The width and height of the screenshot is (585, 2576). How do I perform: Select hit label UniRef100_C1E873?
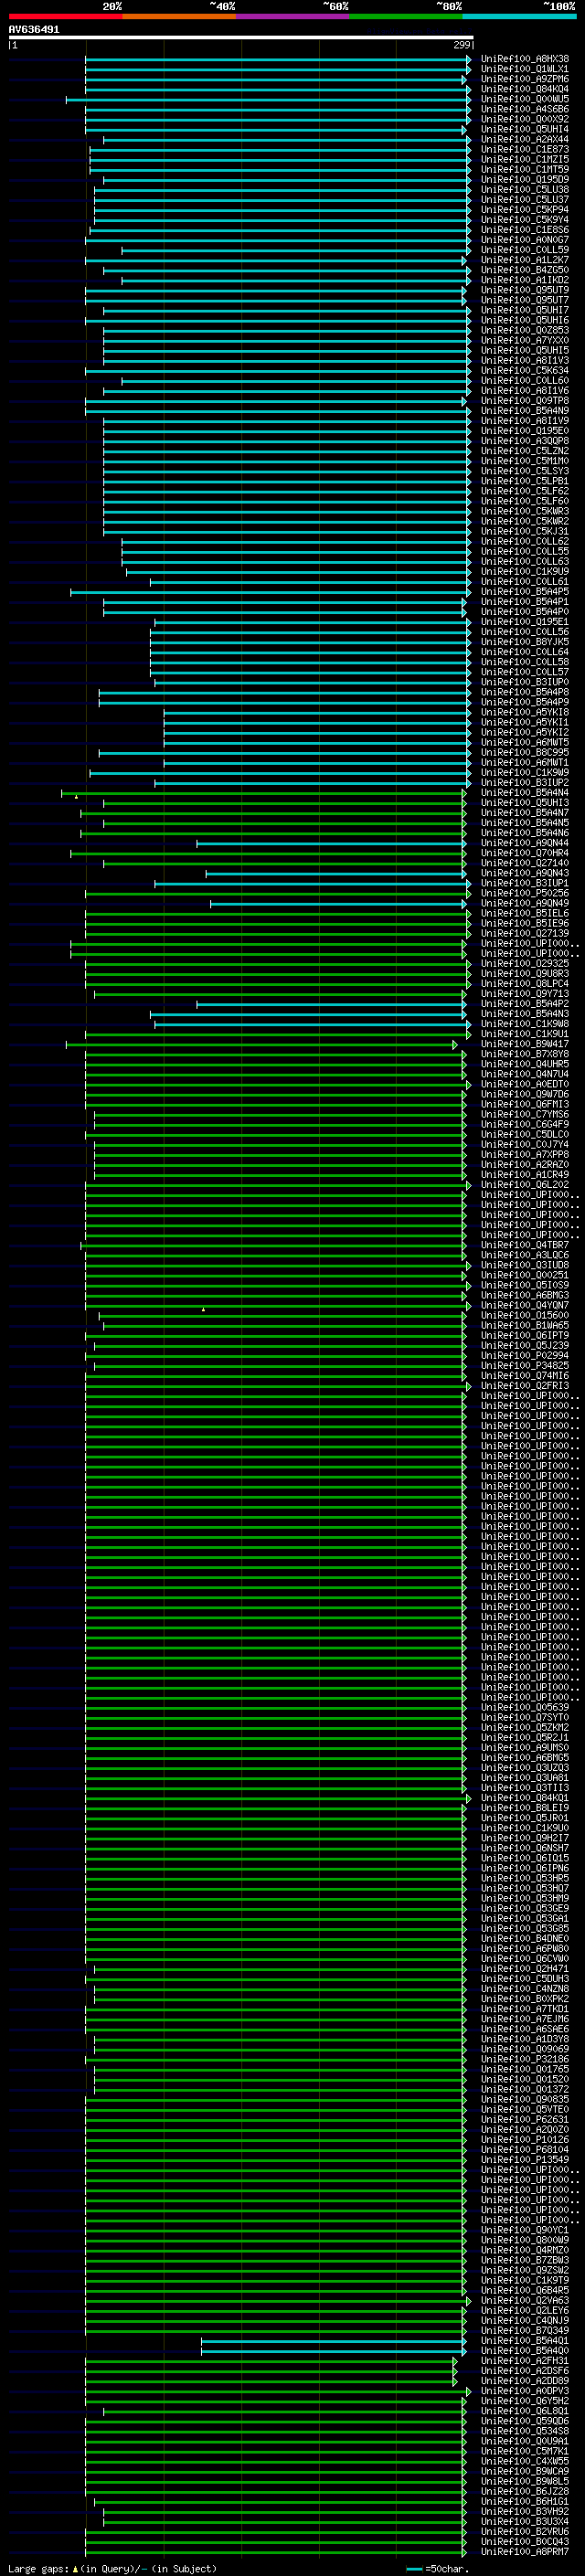pyautogui.click(x=524, y=149)
